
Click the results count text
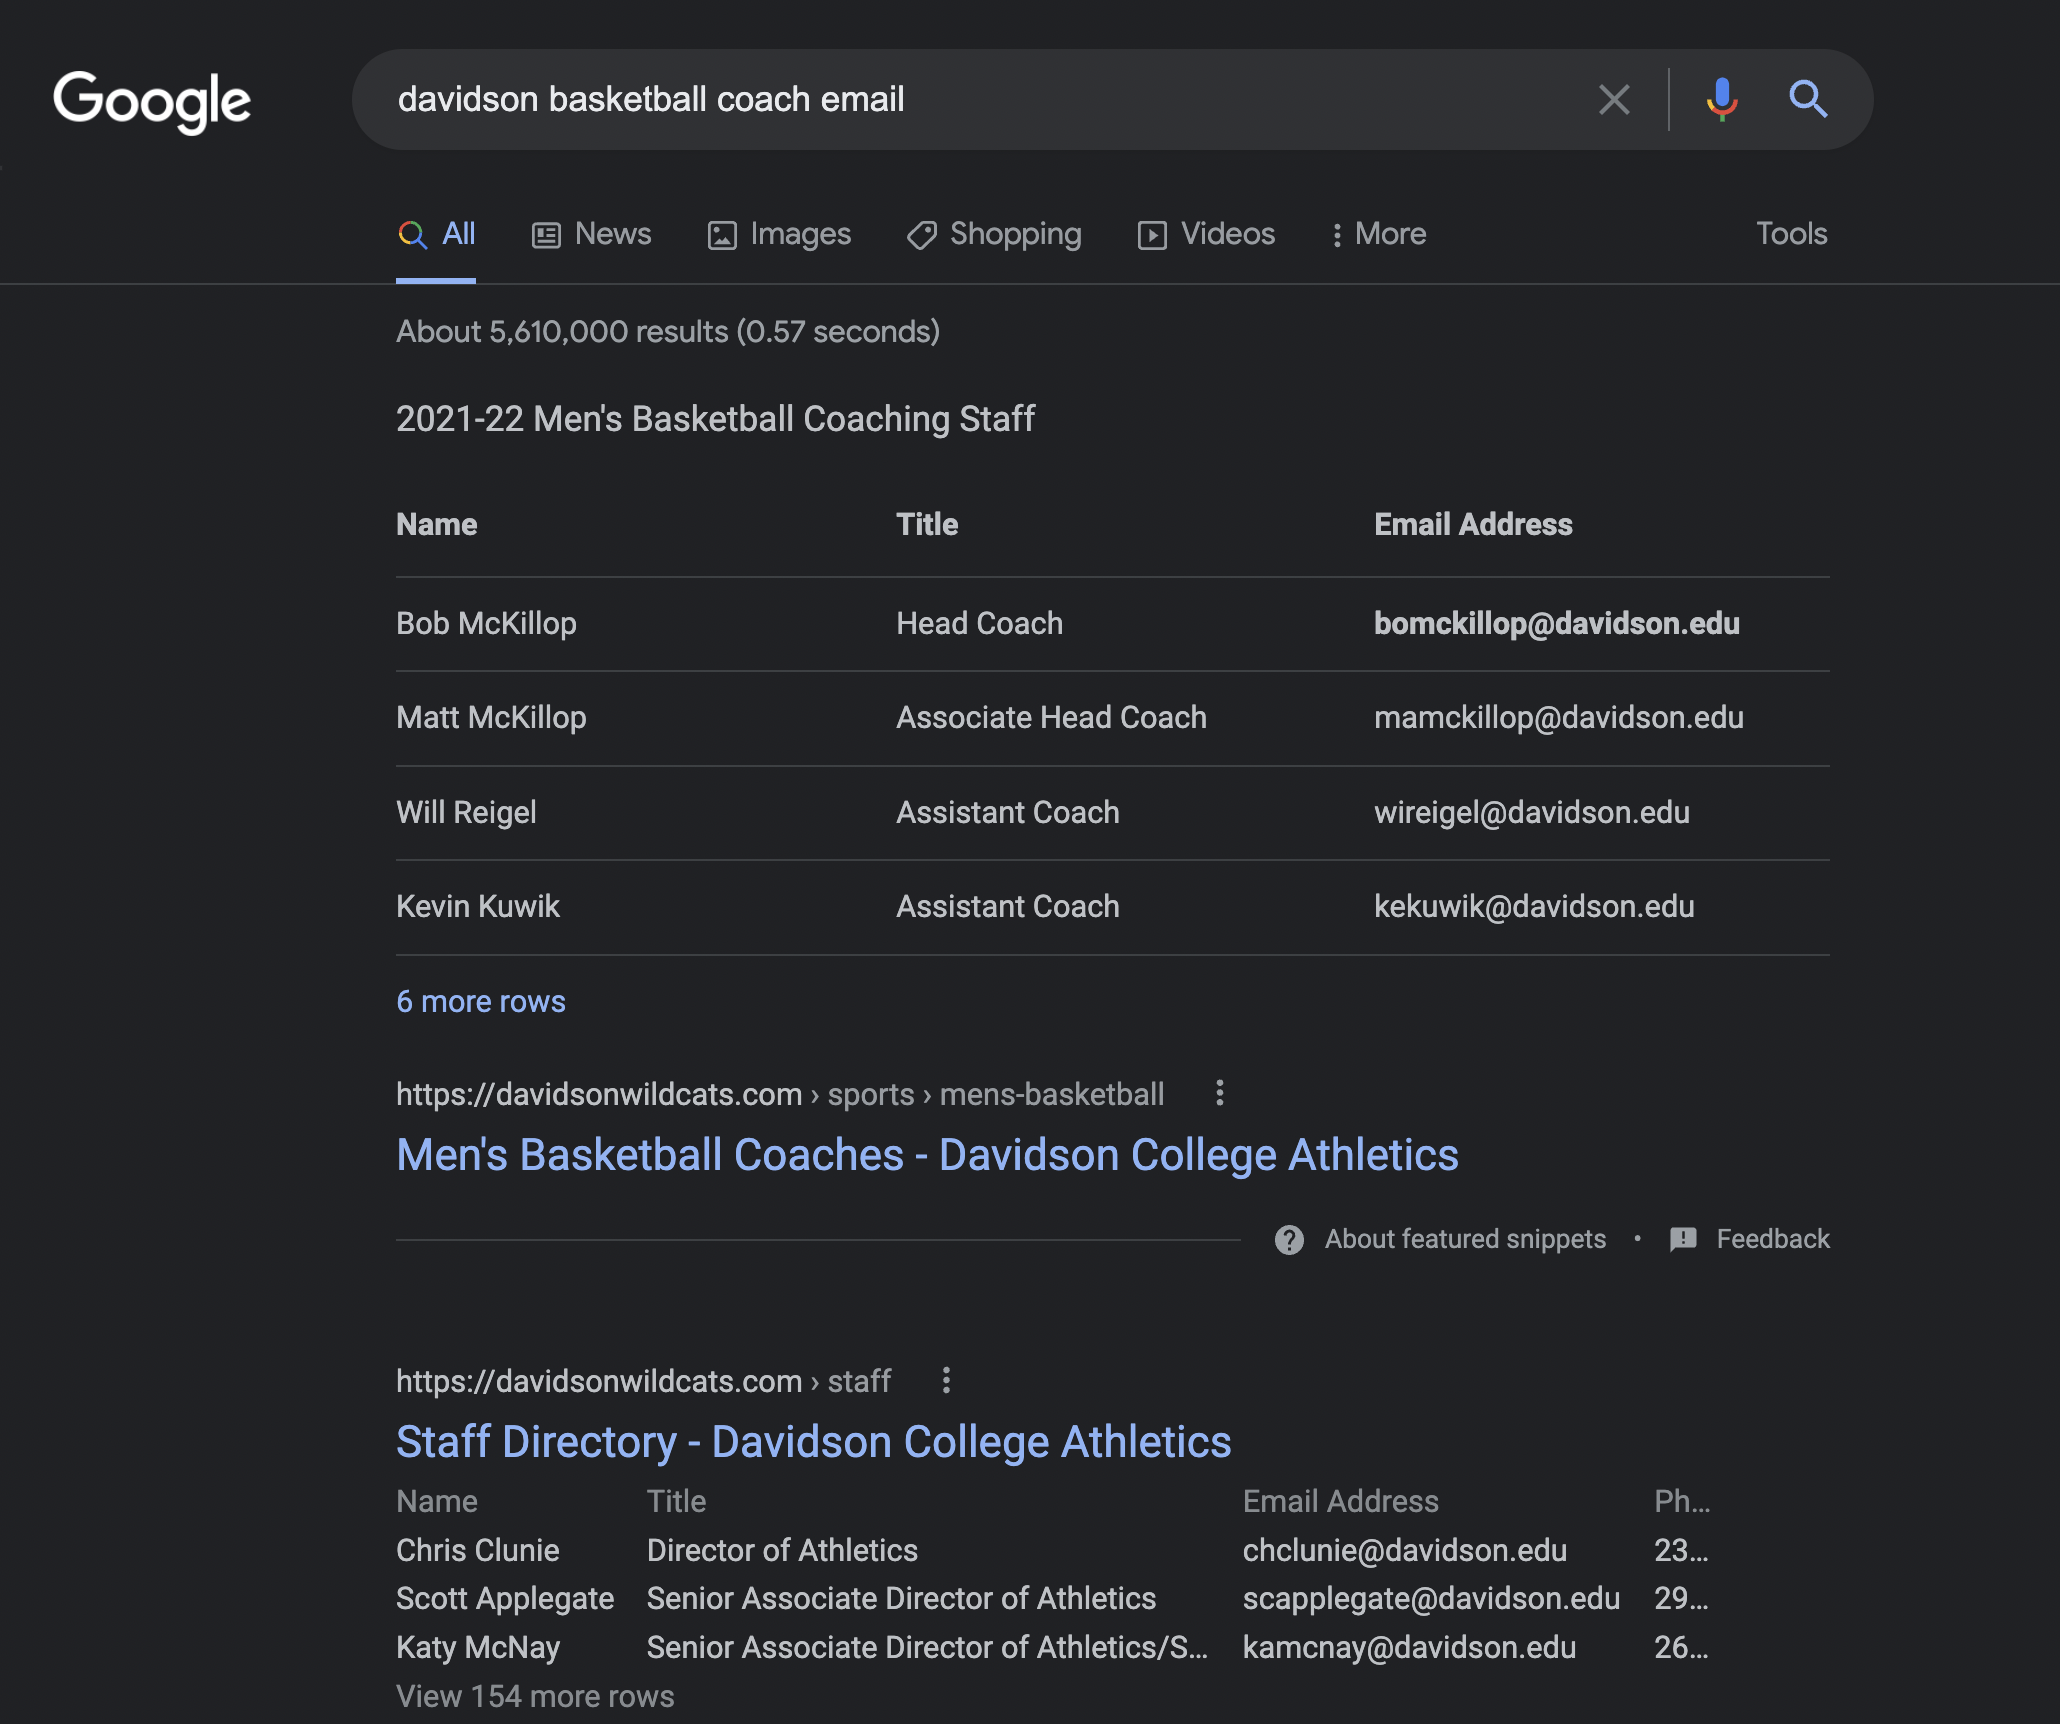[x=668, y=331]
